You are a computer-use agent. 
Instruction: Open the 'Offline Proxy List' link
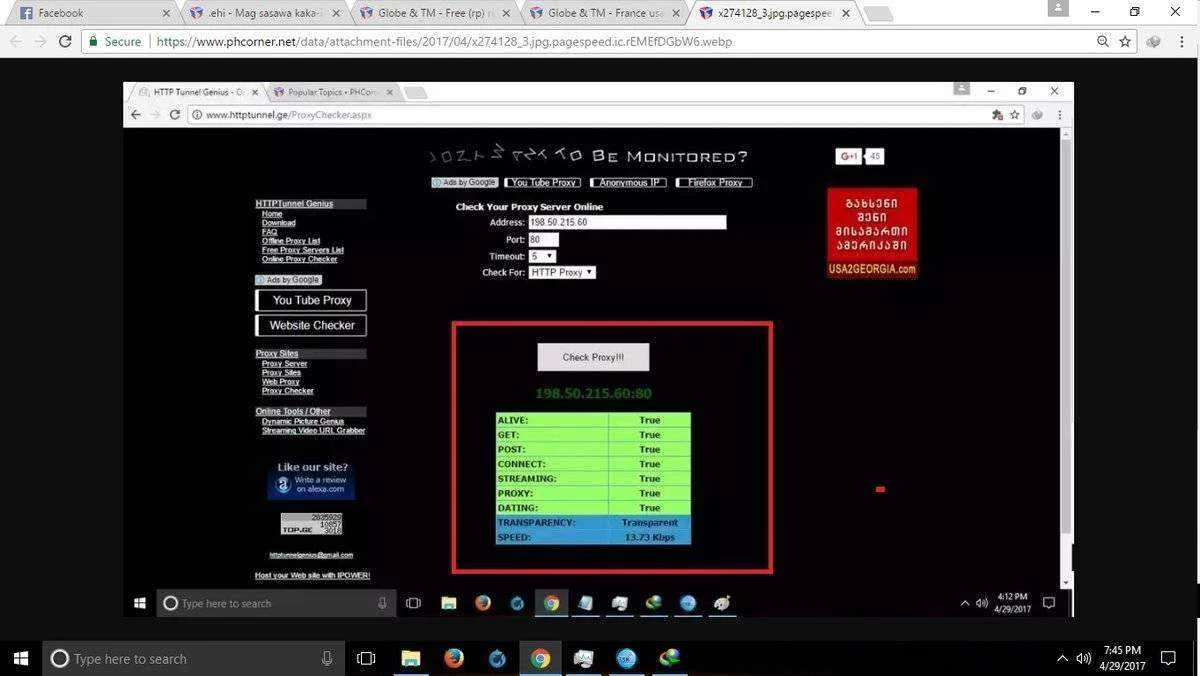click(291, 241)
